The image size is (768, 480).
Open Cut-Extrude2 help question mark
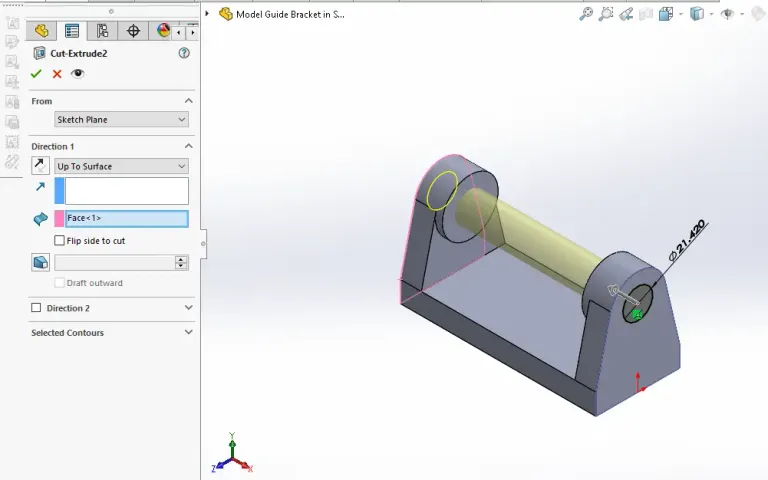tap(184, 53)
